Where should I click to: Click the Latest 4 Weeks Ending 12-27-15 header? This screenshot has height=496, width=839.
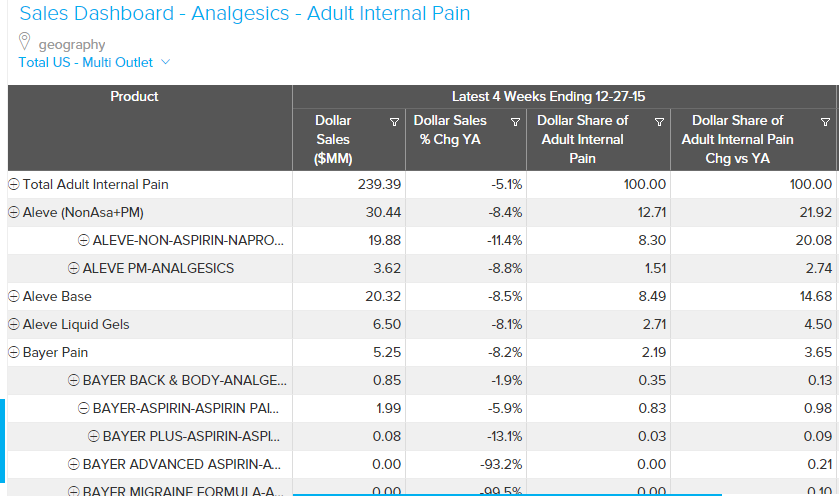pyautogui.click(x=563, y=97)
